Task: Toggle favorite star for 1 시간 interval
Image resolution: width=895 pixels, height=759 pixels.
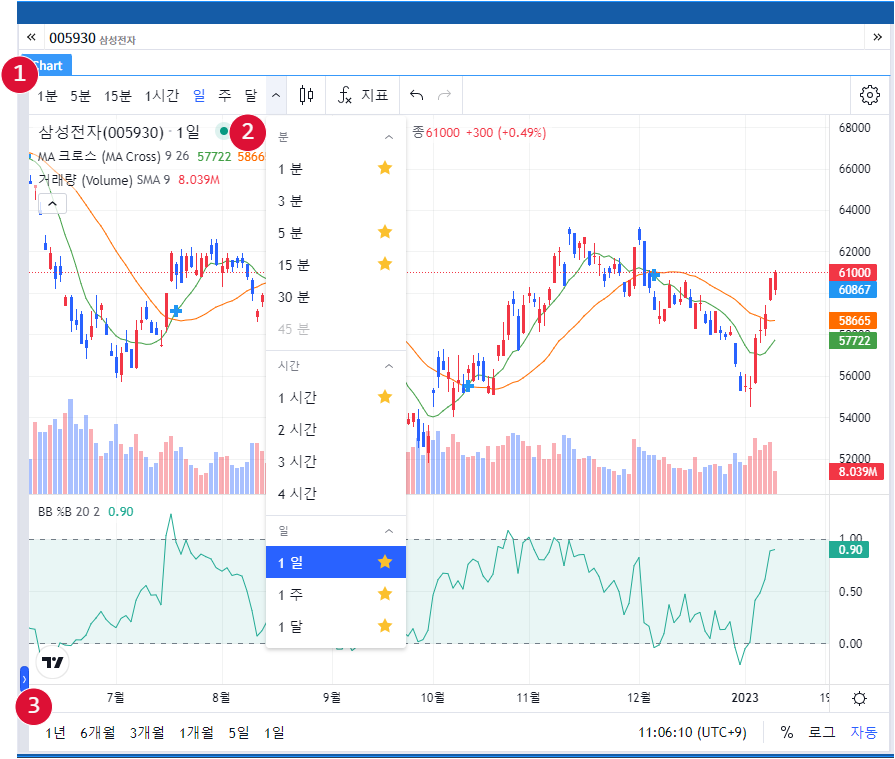Action: (385, 397)
